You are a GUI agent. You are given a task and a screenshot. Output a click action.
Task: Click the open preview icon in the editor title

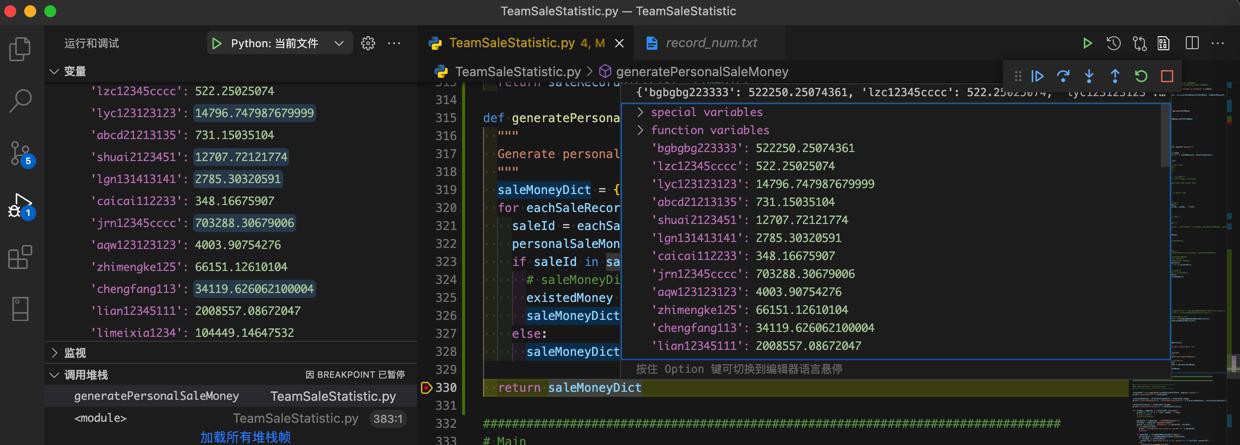point(1164,43)
